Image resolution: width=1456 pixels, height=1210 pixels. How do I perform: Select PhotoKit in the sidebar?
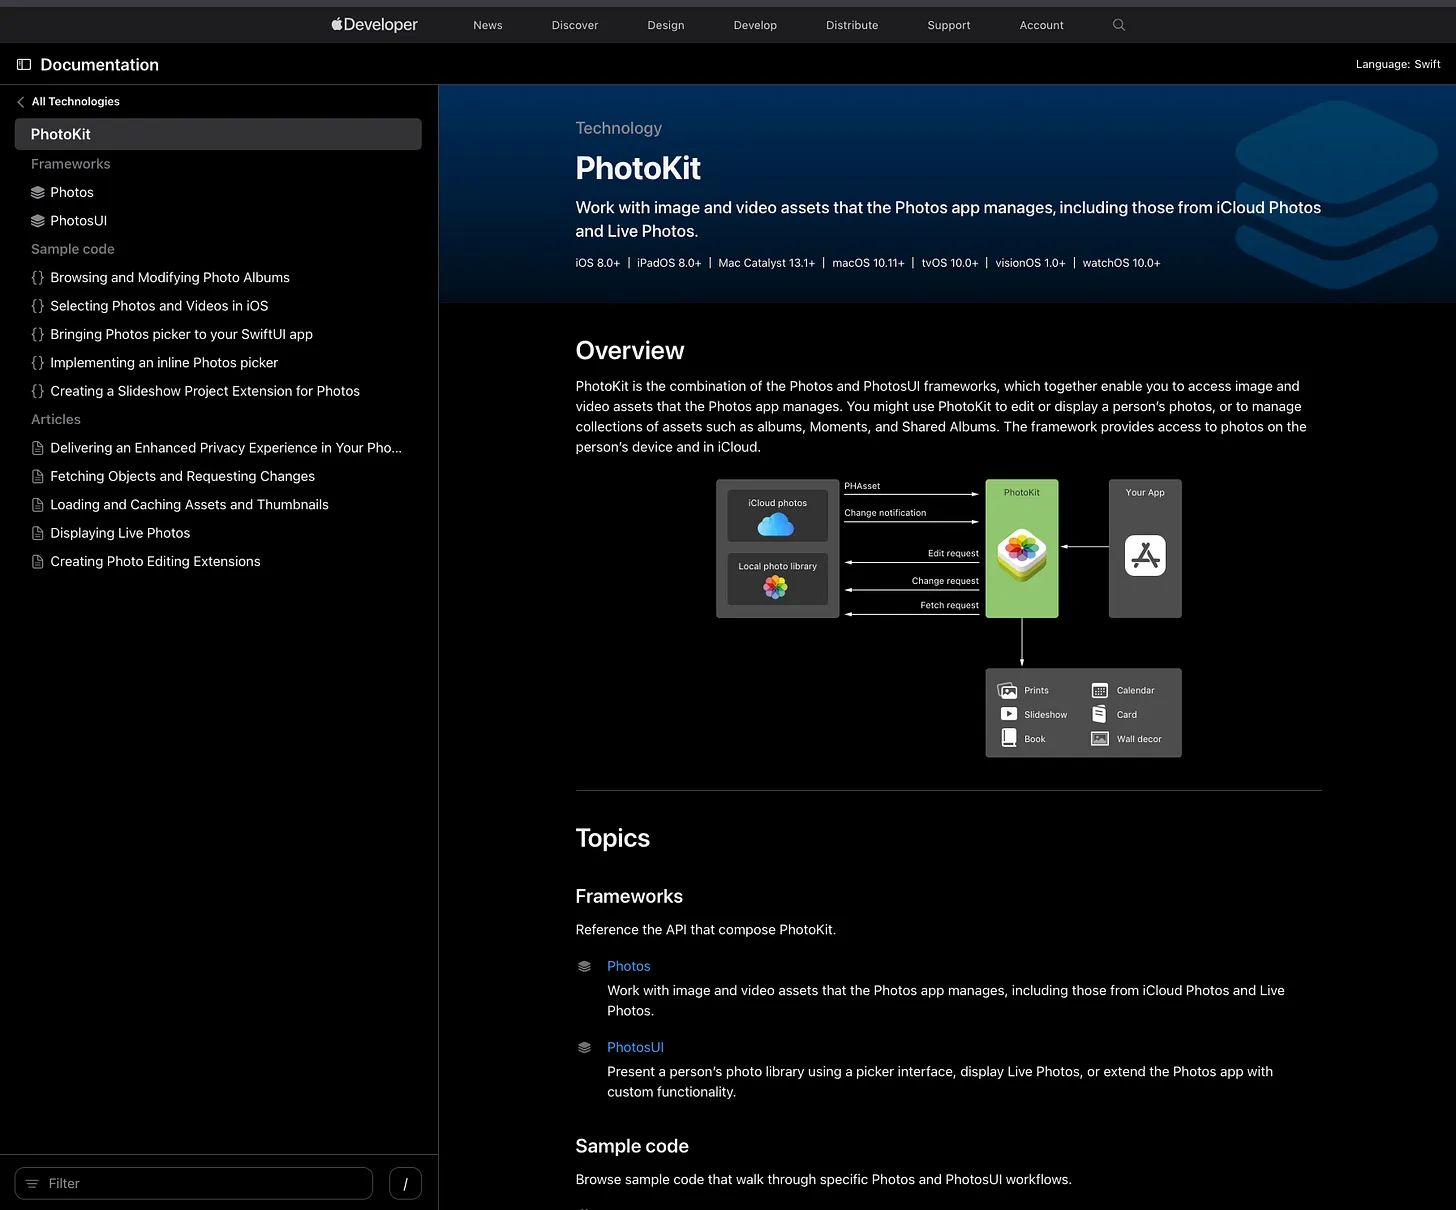[x=218, y=134]
